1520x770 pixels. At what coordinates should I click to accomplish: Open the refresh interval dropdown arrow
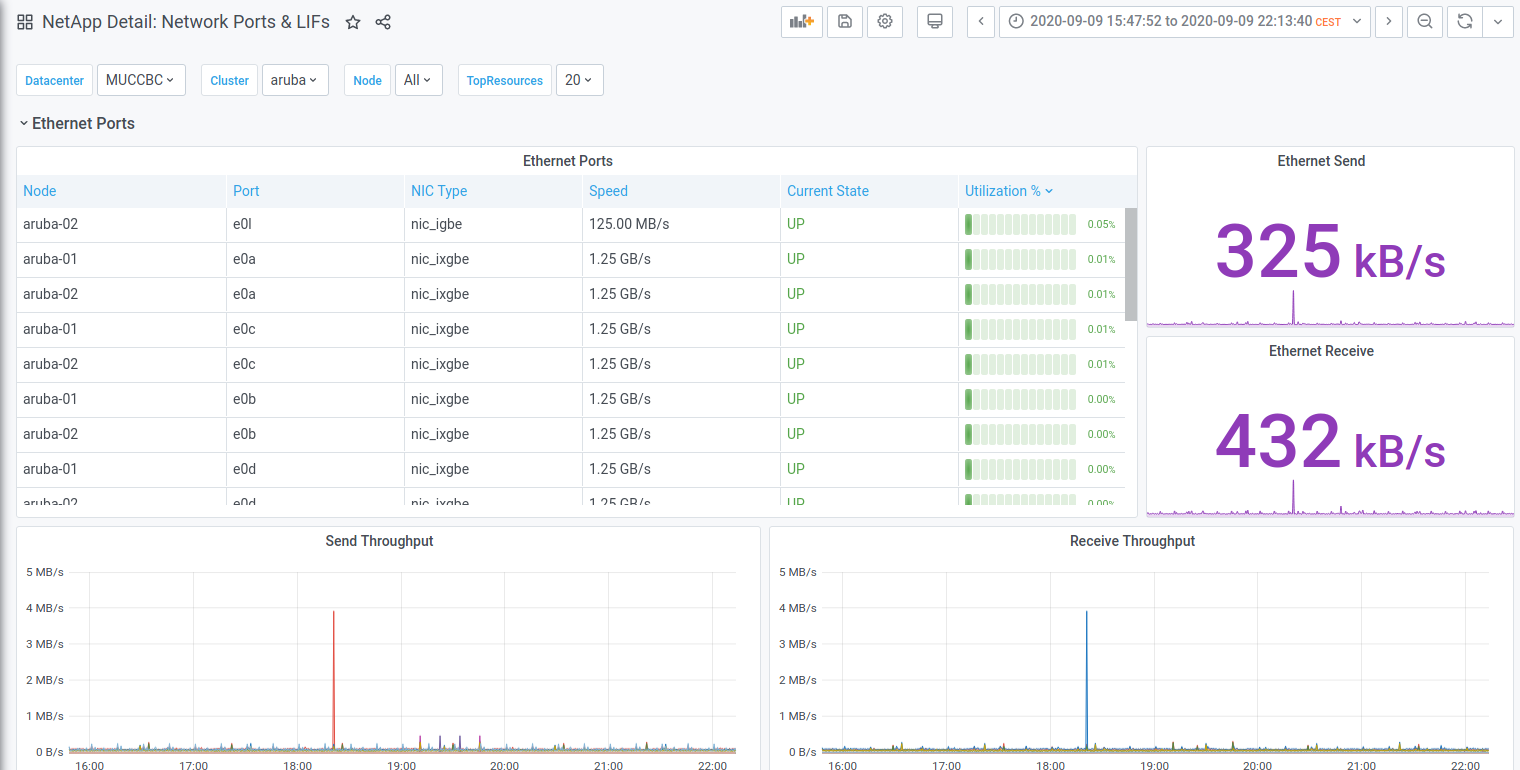(x=1497, y=22)
